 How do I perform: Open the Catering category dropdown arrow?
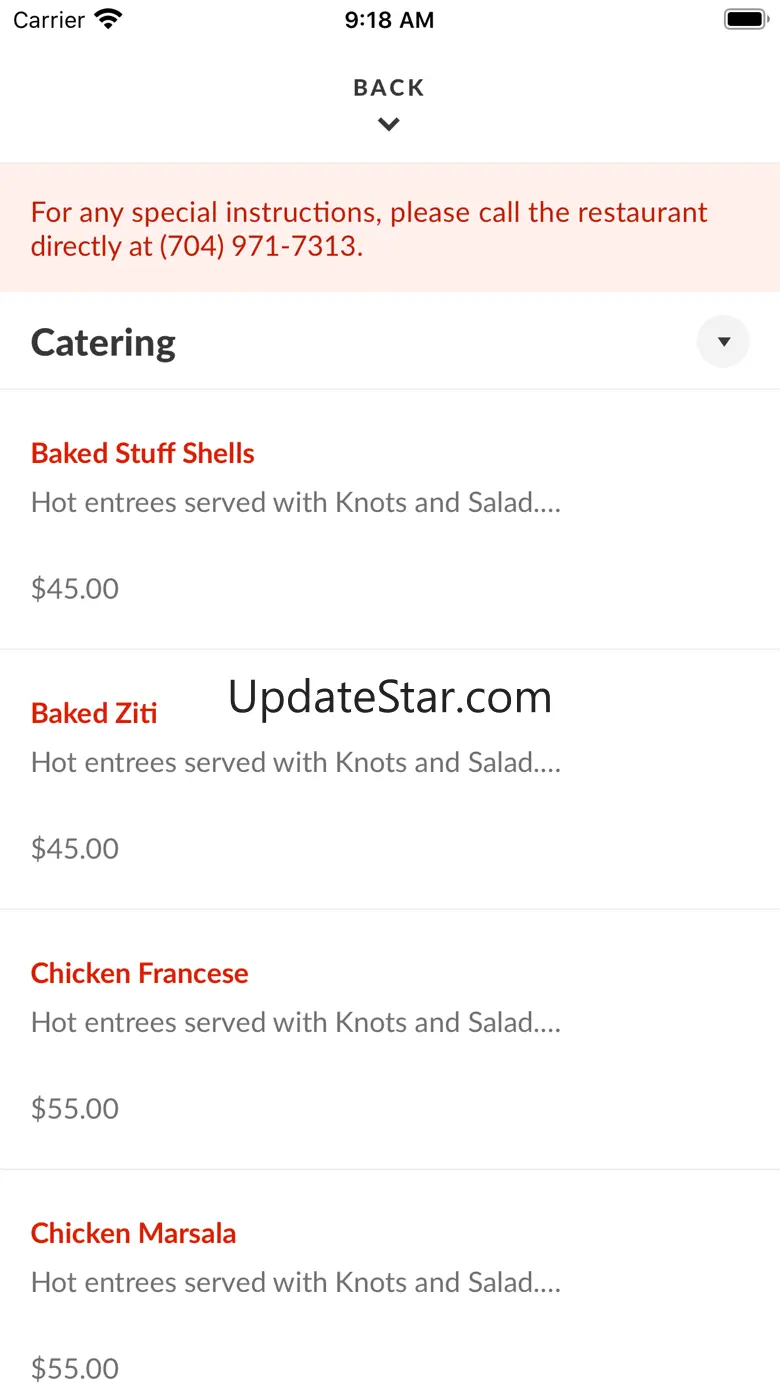(723, 342)
